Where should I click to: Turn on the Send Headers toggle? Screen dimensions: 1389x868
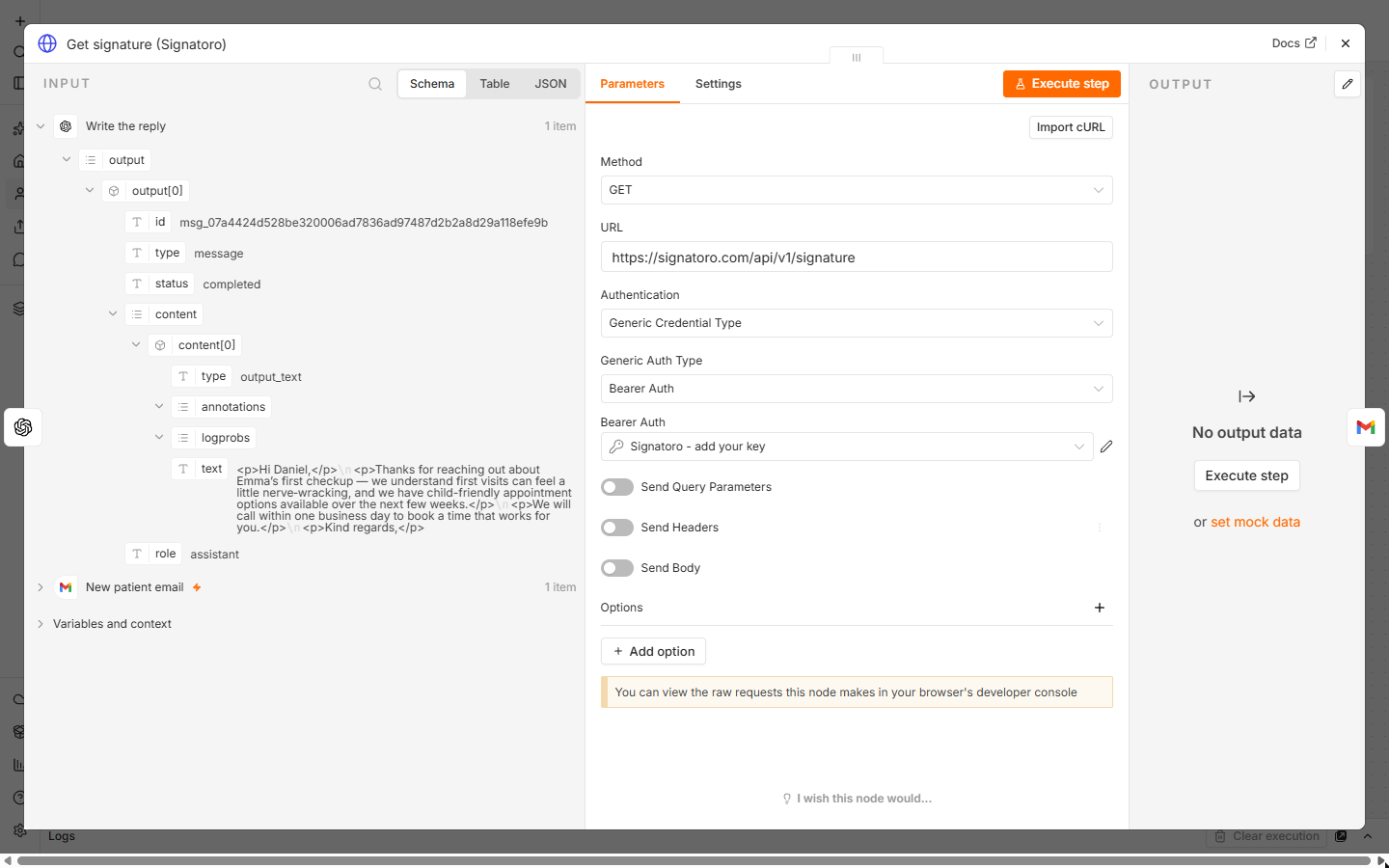617,527
